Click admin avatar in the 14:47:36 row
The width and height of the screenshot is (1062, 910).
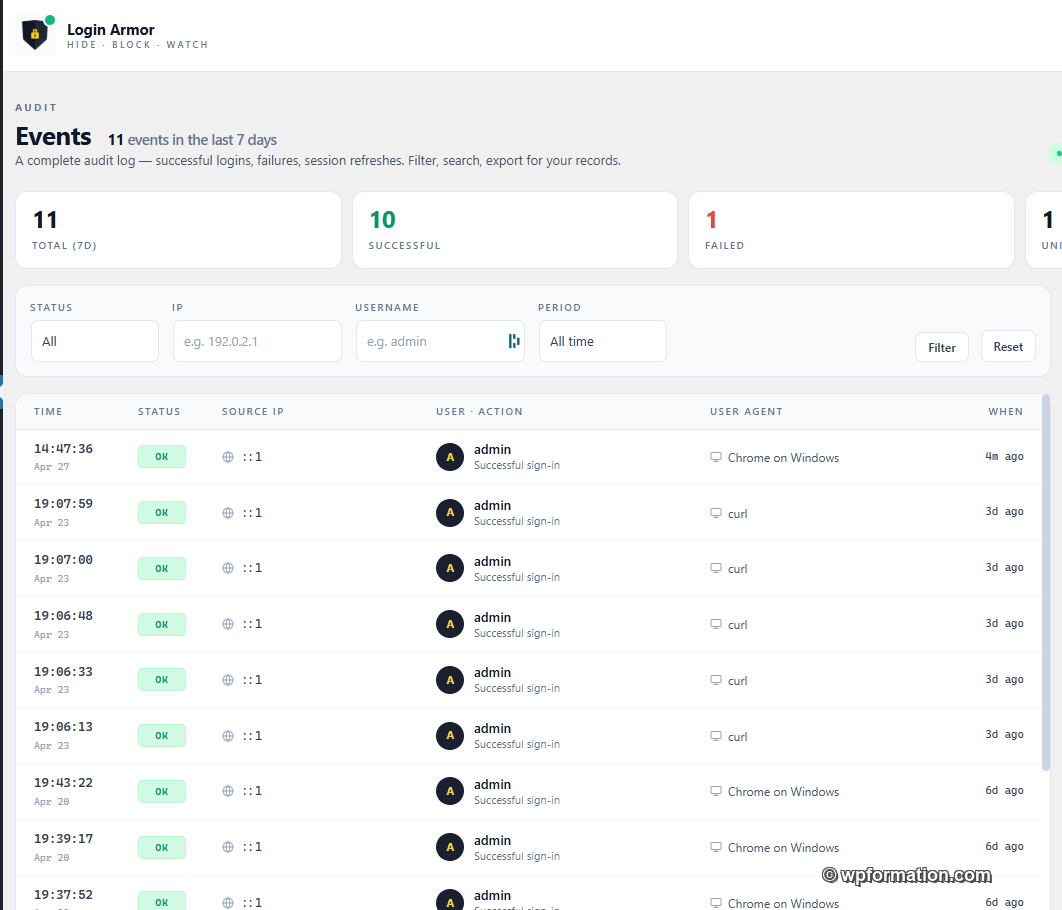(450, 457)
